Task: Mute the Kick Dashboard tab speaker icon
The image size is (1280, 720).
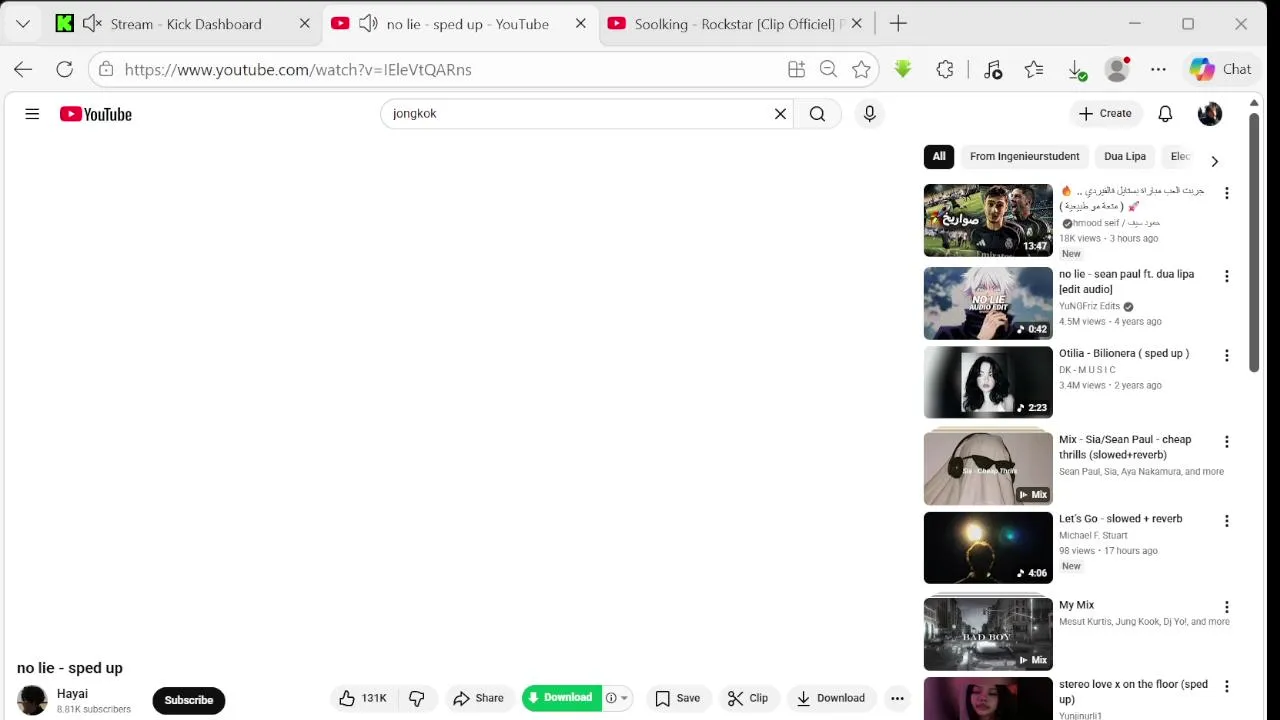Action: point(92,23)
